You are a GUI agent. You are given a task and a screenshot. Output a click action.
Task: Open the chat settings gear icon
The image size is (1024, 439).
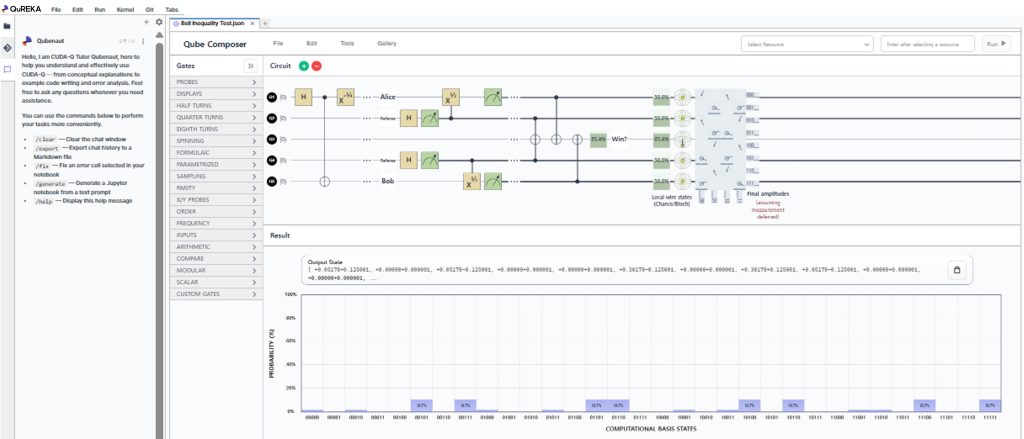(x=158, y=21)
